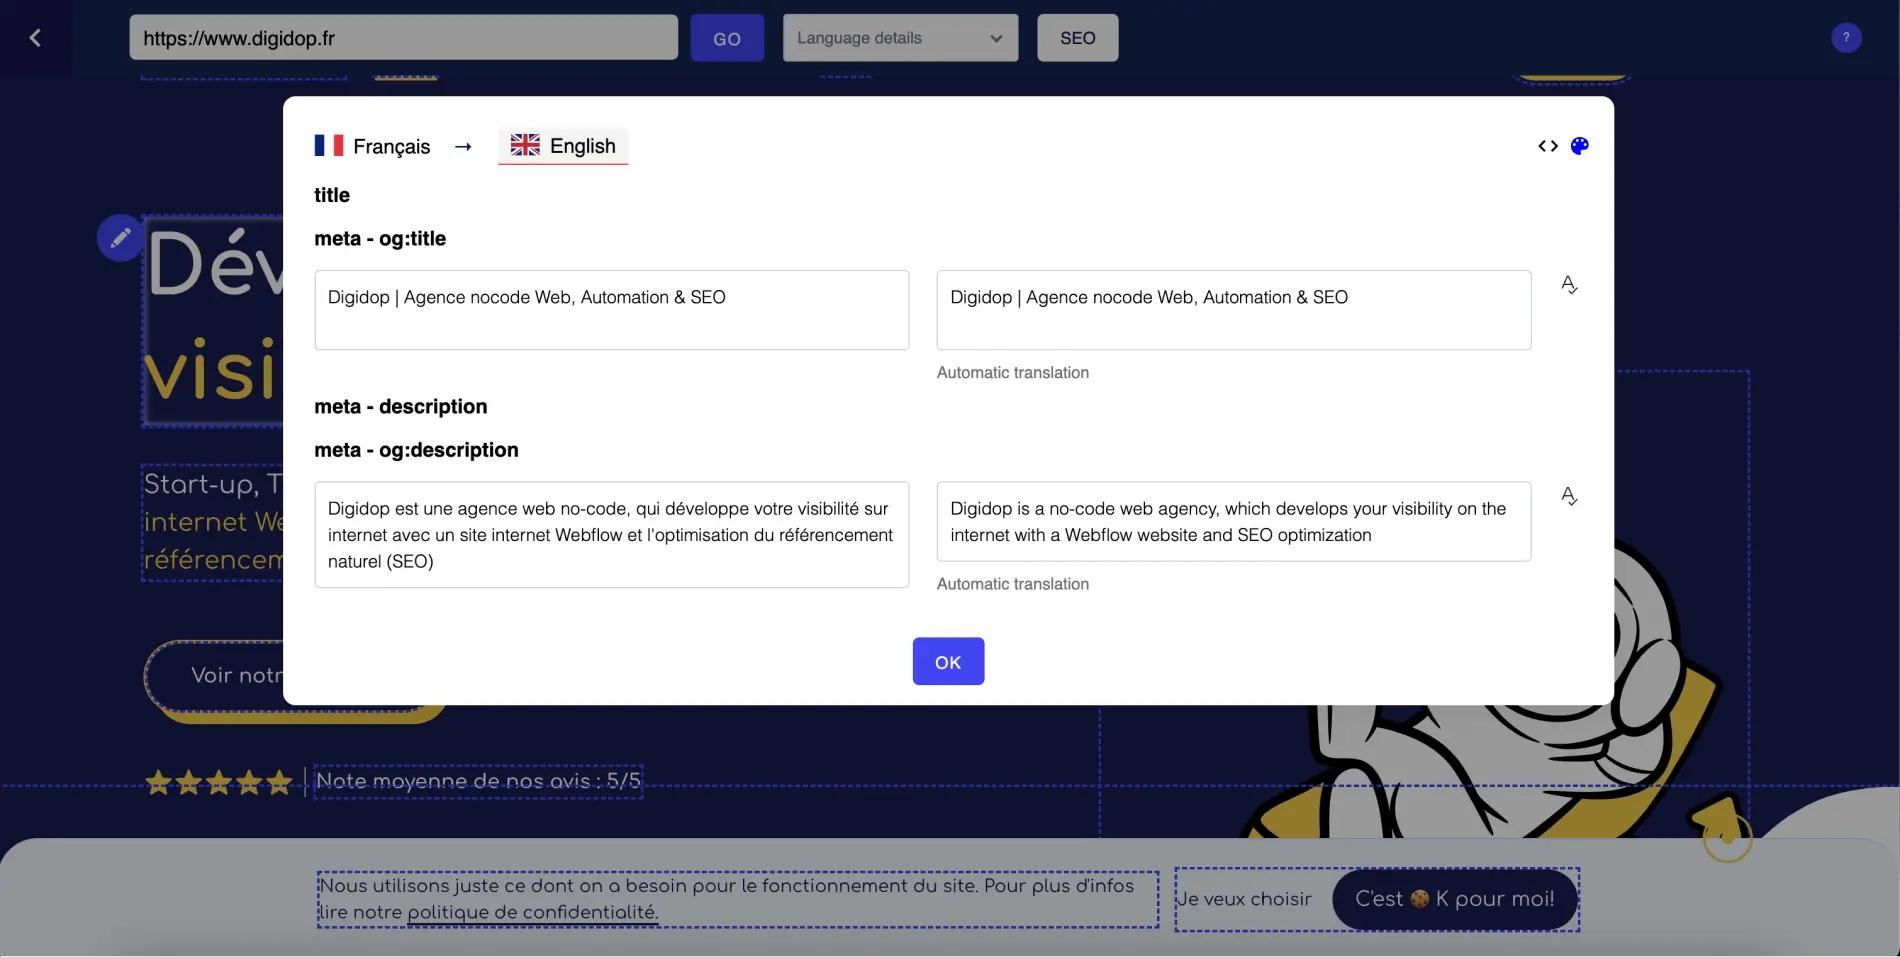
Task: Edit the English og:description translation field
Action: point(1234,522)
